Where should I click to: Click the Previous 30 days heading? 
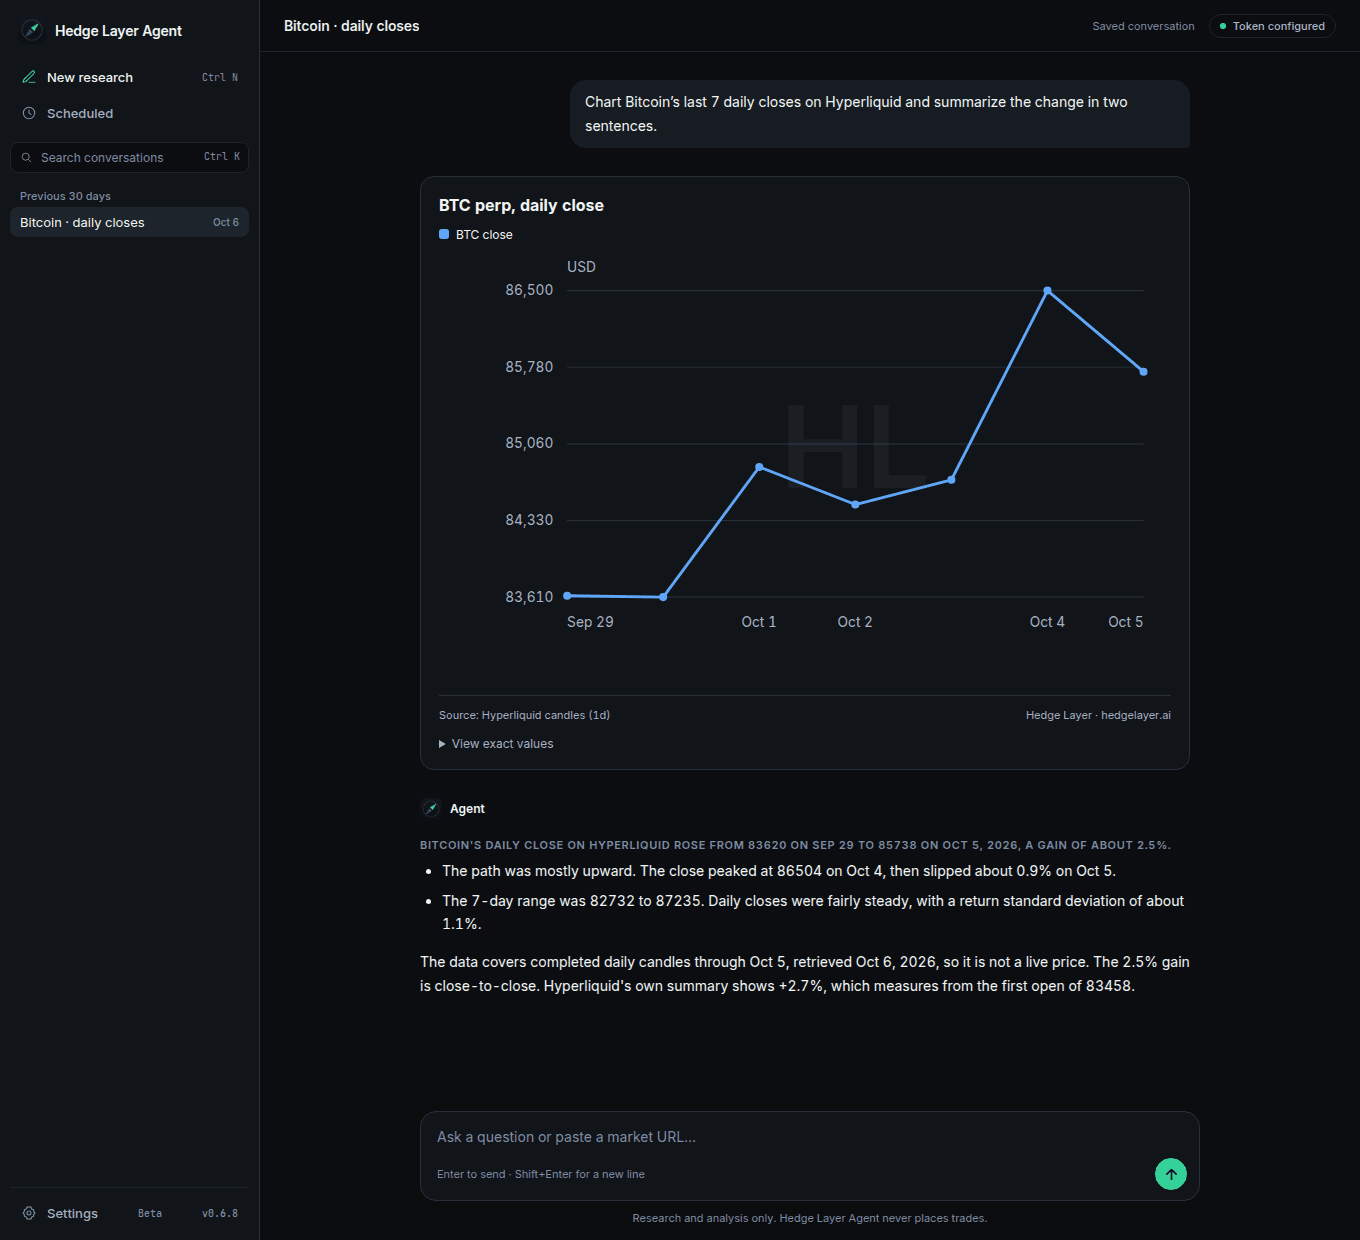click(x=65, y=196)
